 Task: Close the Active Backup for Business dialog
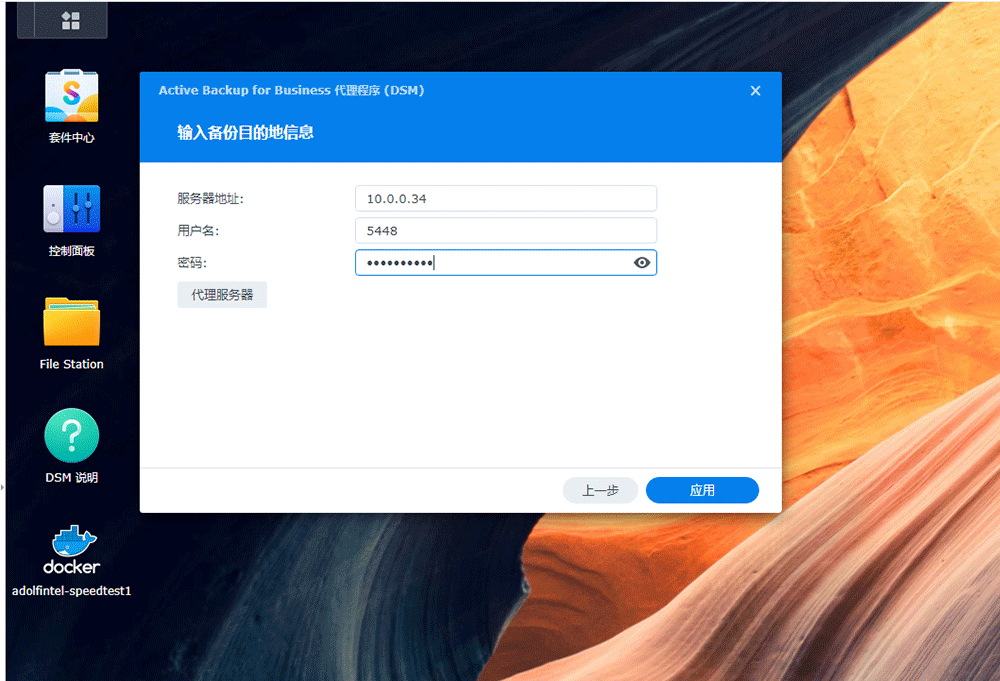pyautogui.click(x=755, y=91)
